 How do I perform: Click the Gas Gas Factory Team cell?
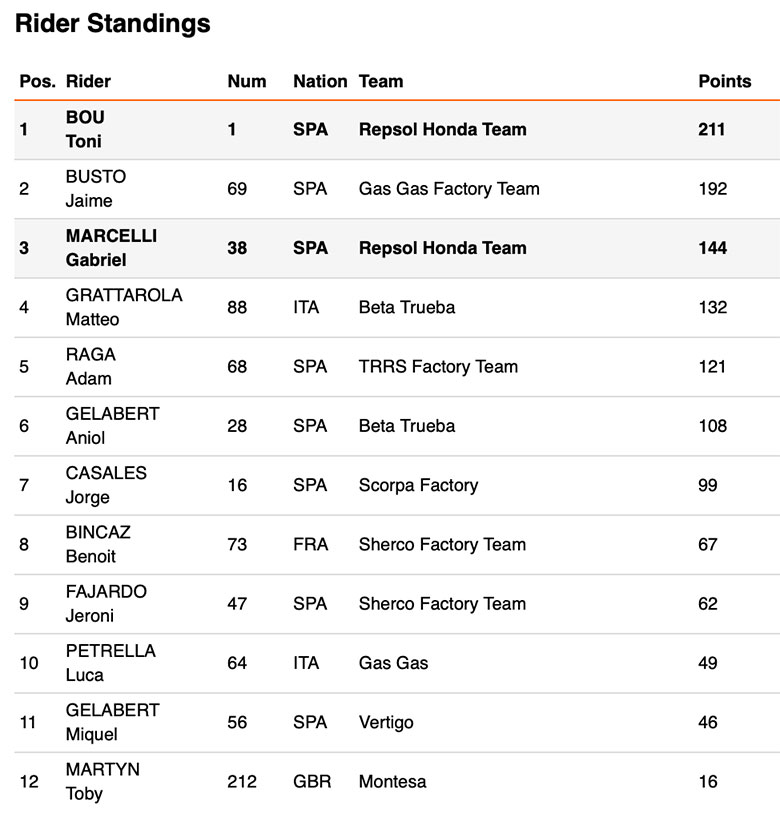click(x=448, y=189)
